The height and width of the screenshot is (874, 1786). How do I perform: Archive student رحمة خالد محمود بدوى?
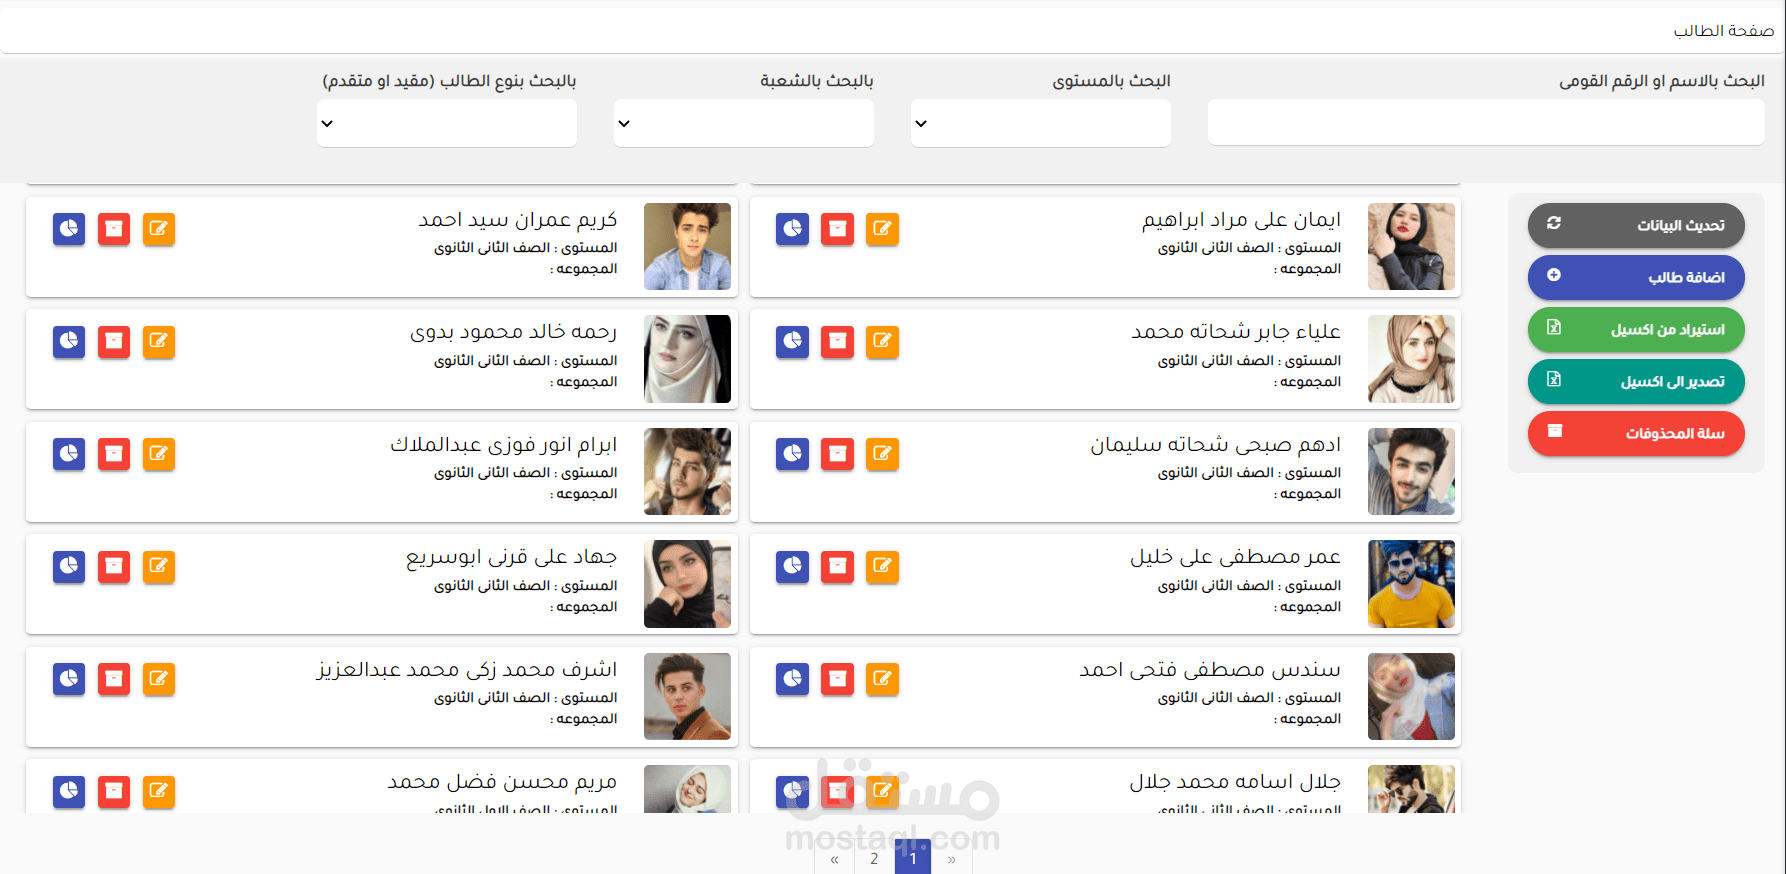[114, 341]
